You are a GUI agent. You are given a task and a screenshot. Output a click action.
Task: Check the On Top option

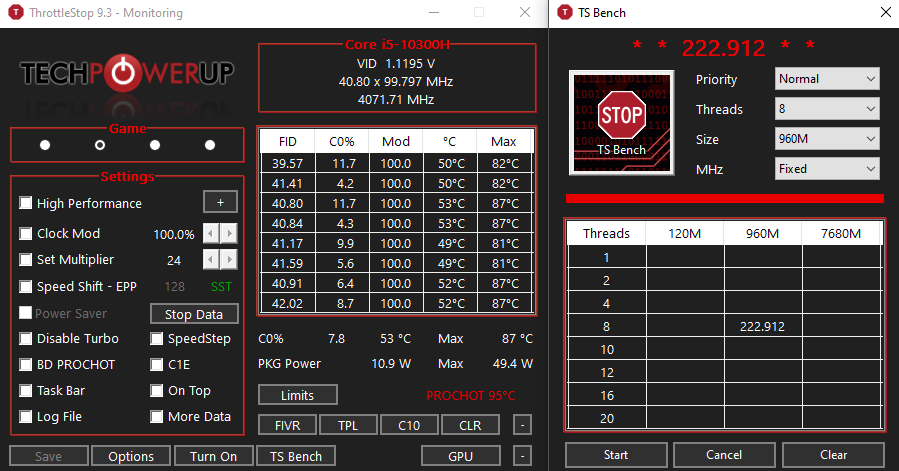(157, 391)
